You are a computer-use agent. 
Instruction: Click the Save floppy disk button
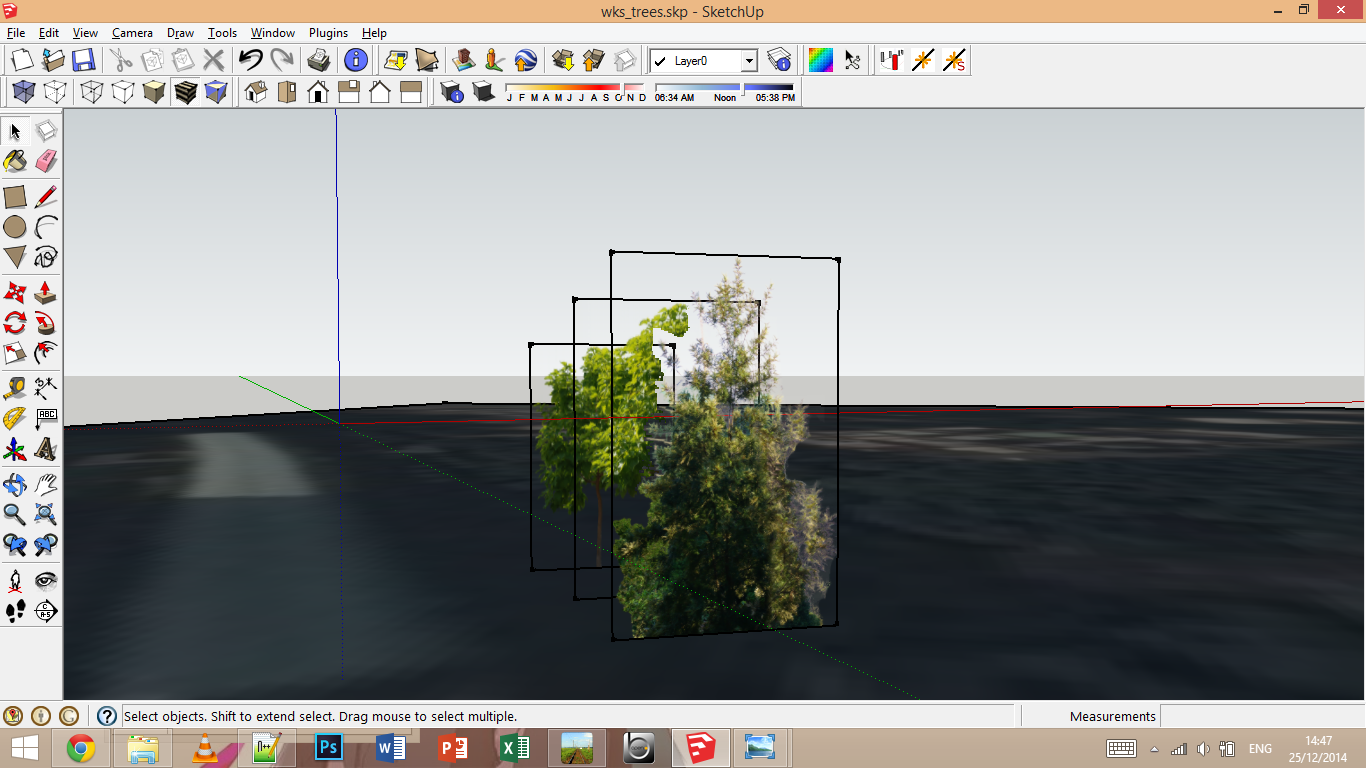[x=83, y=60]
